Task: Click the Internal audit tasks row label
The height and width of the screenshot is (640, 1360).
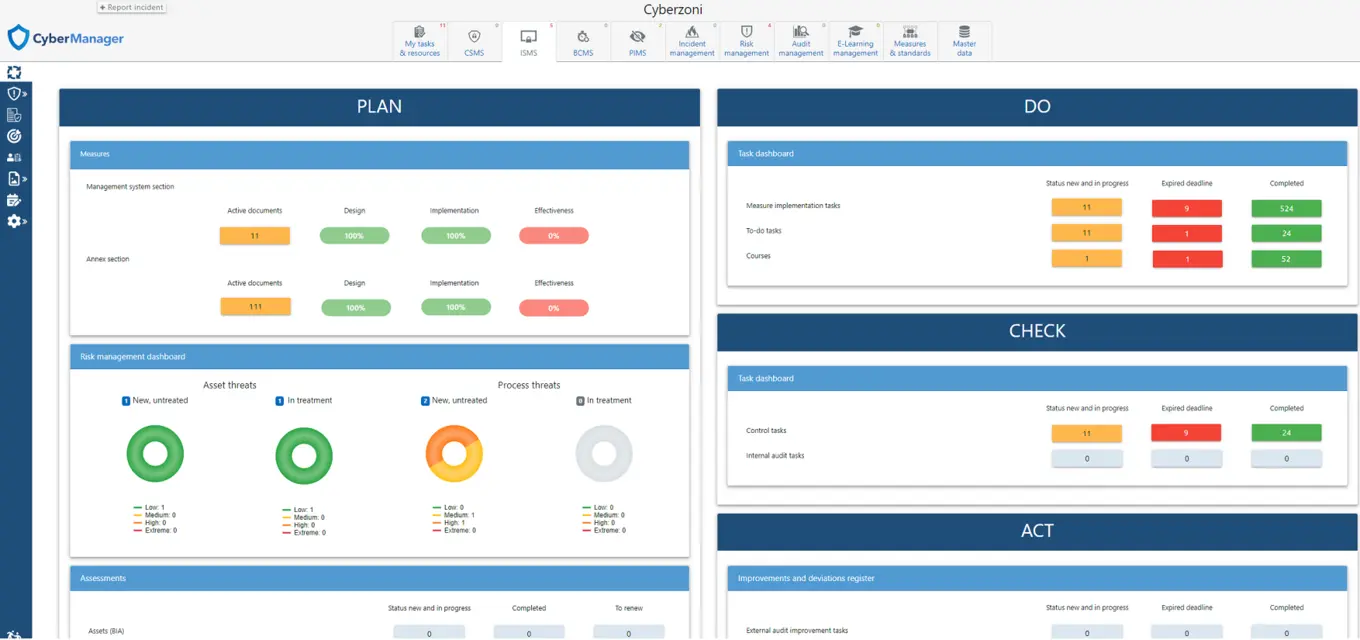Action: coord(775,456)
